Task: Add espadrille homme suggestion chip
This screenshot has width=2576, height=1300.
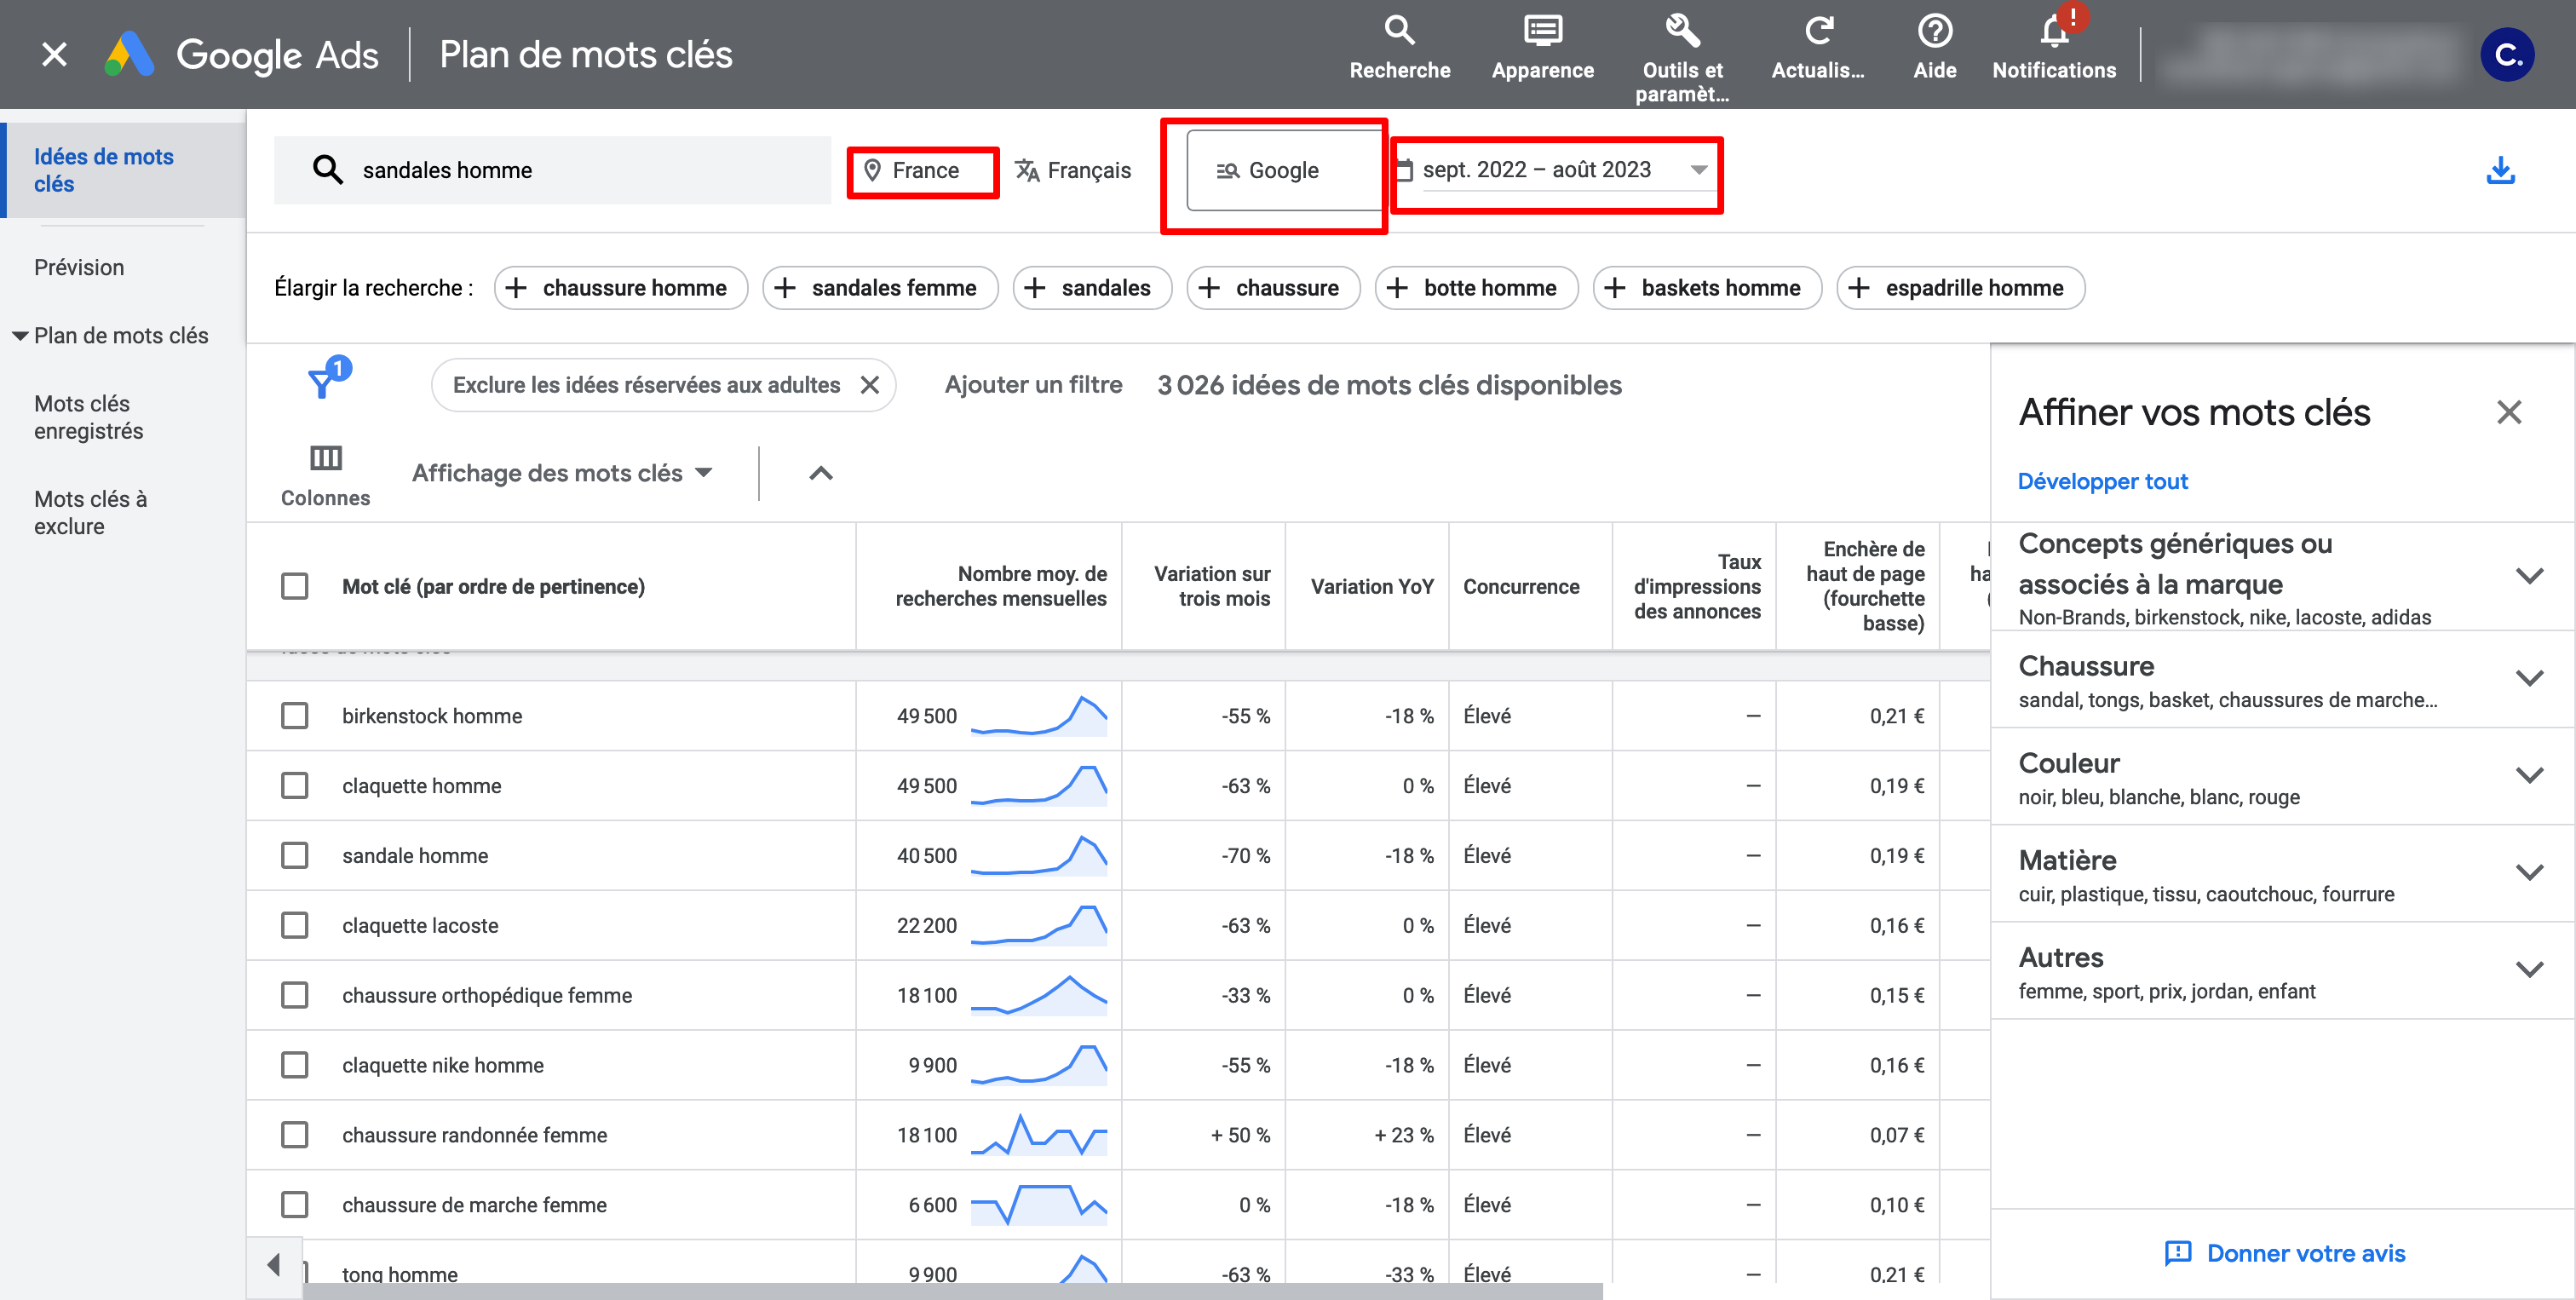Action: point(1960,288)
